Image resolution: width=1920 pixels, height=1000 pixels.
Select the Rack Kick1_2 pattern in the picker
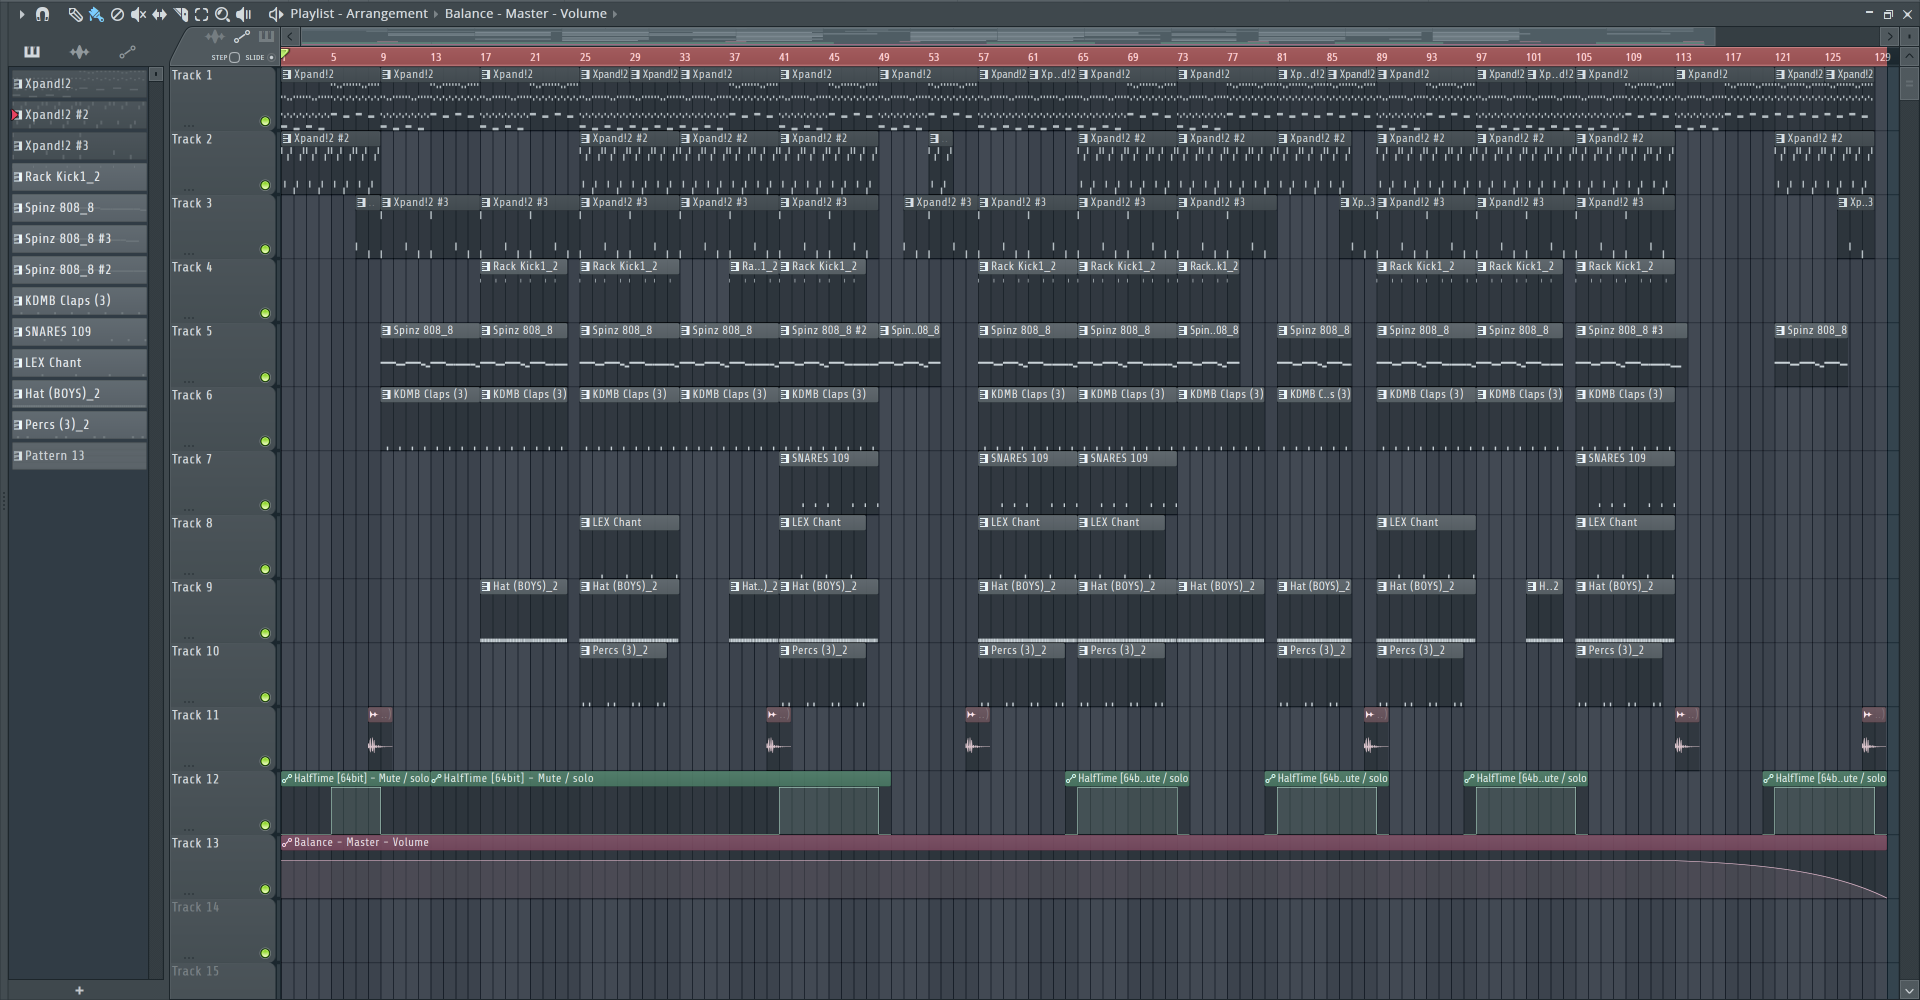(x=79, y=177)
